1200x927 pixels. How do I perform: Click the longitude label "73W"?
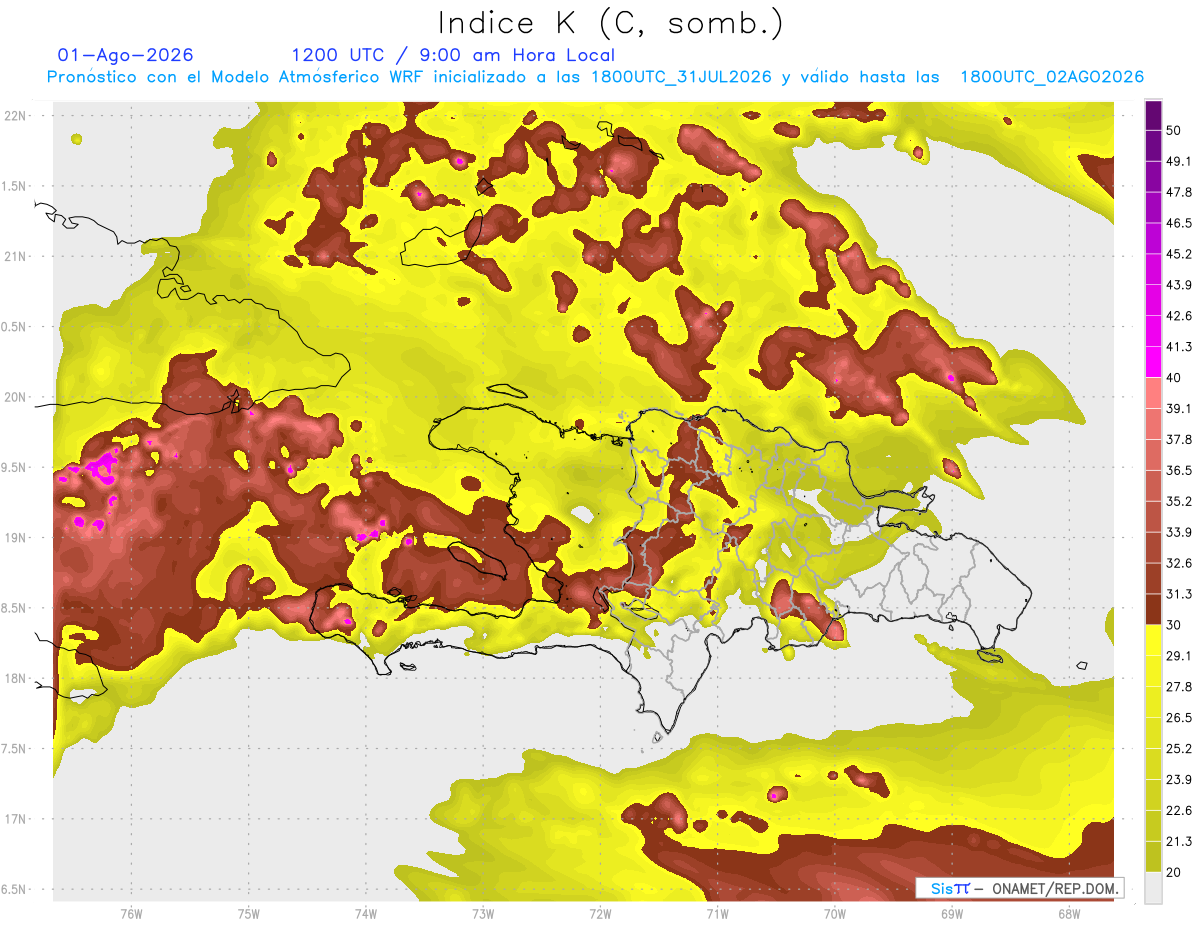pos(483,914)
